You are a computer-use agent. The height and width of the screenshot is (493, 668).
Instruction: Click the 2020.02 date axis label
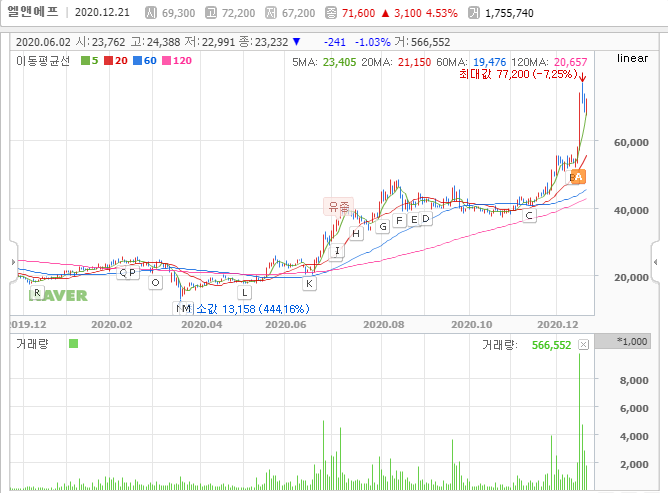(x=112, y=325)
